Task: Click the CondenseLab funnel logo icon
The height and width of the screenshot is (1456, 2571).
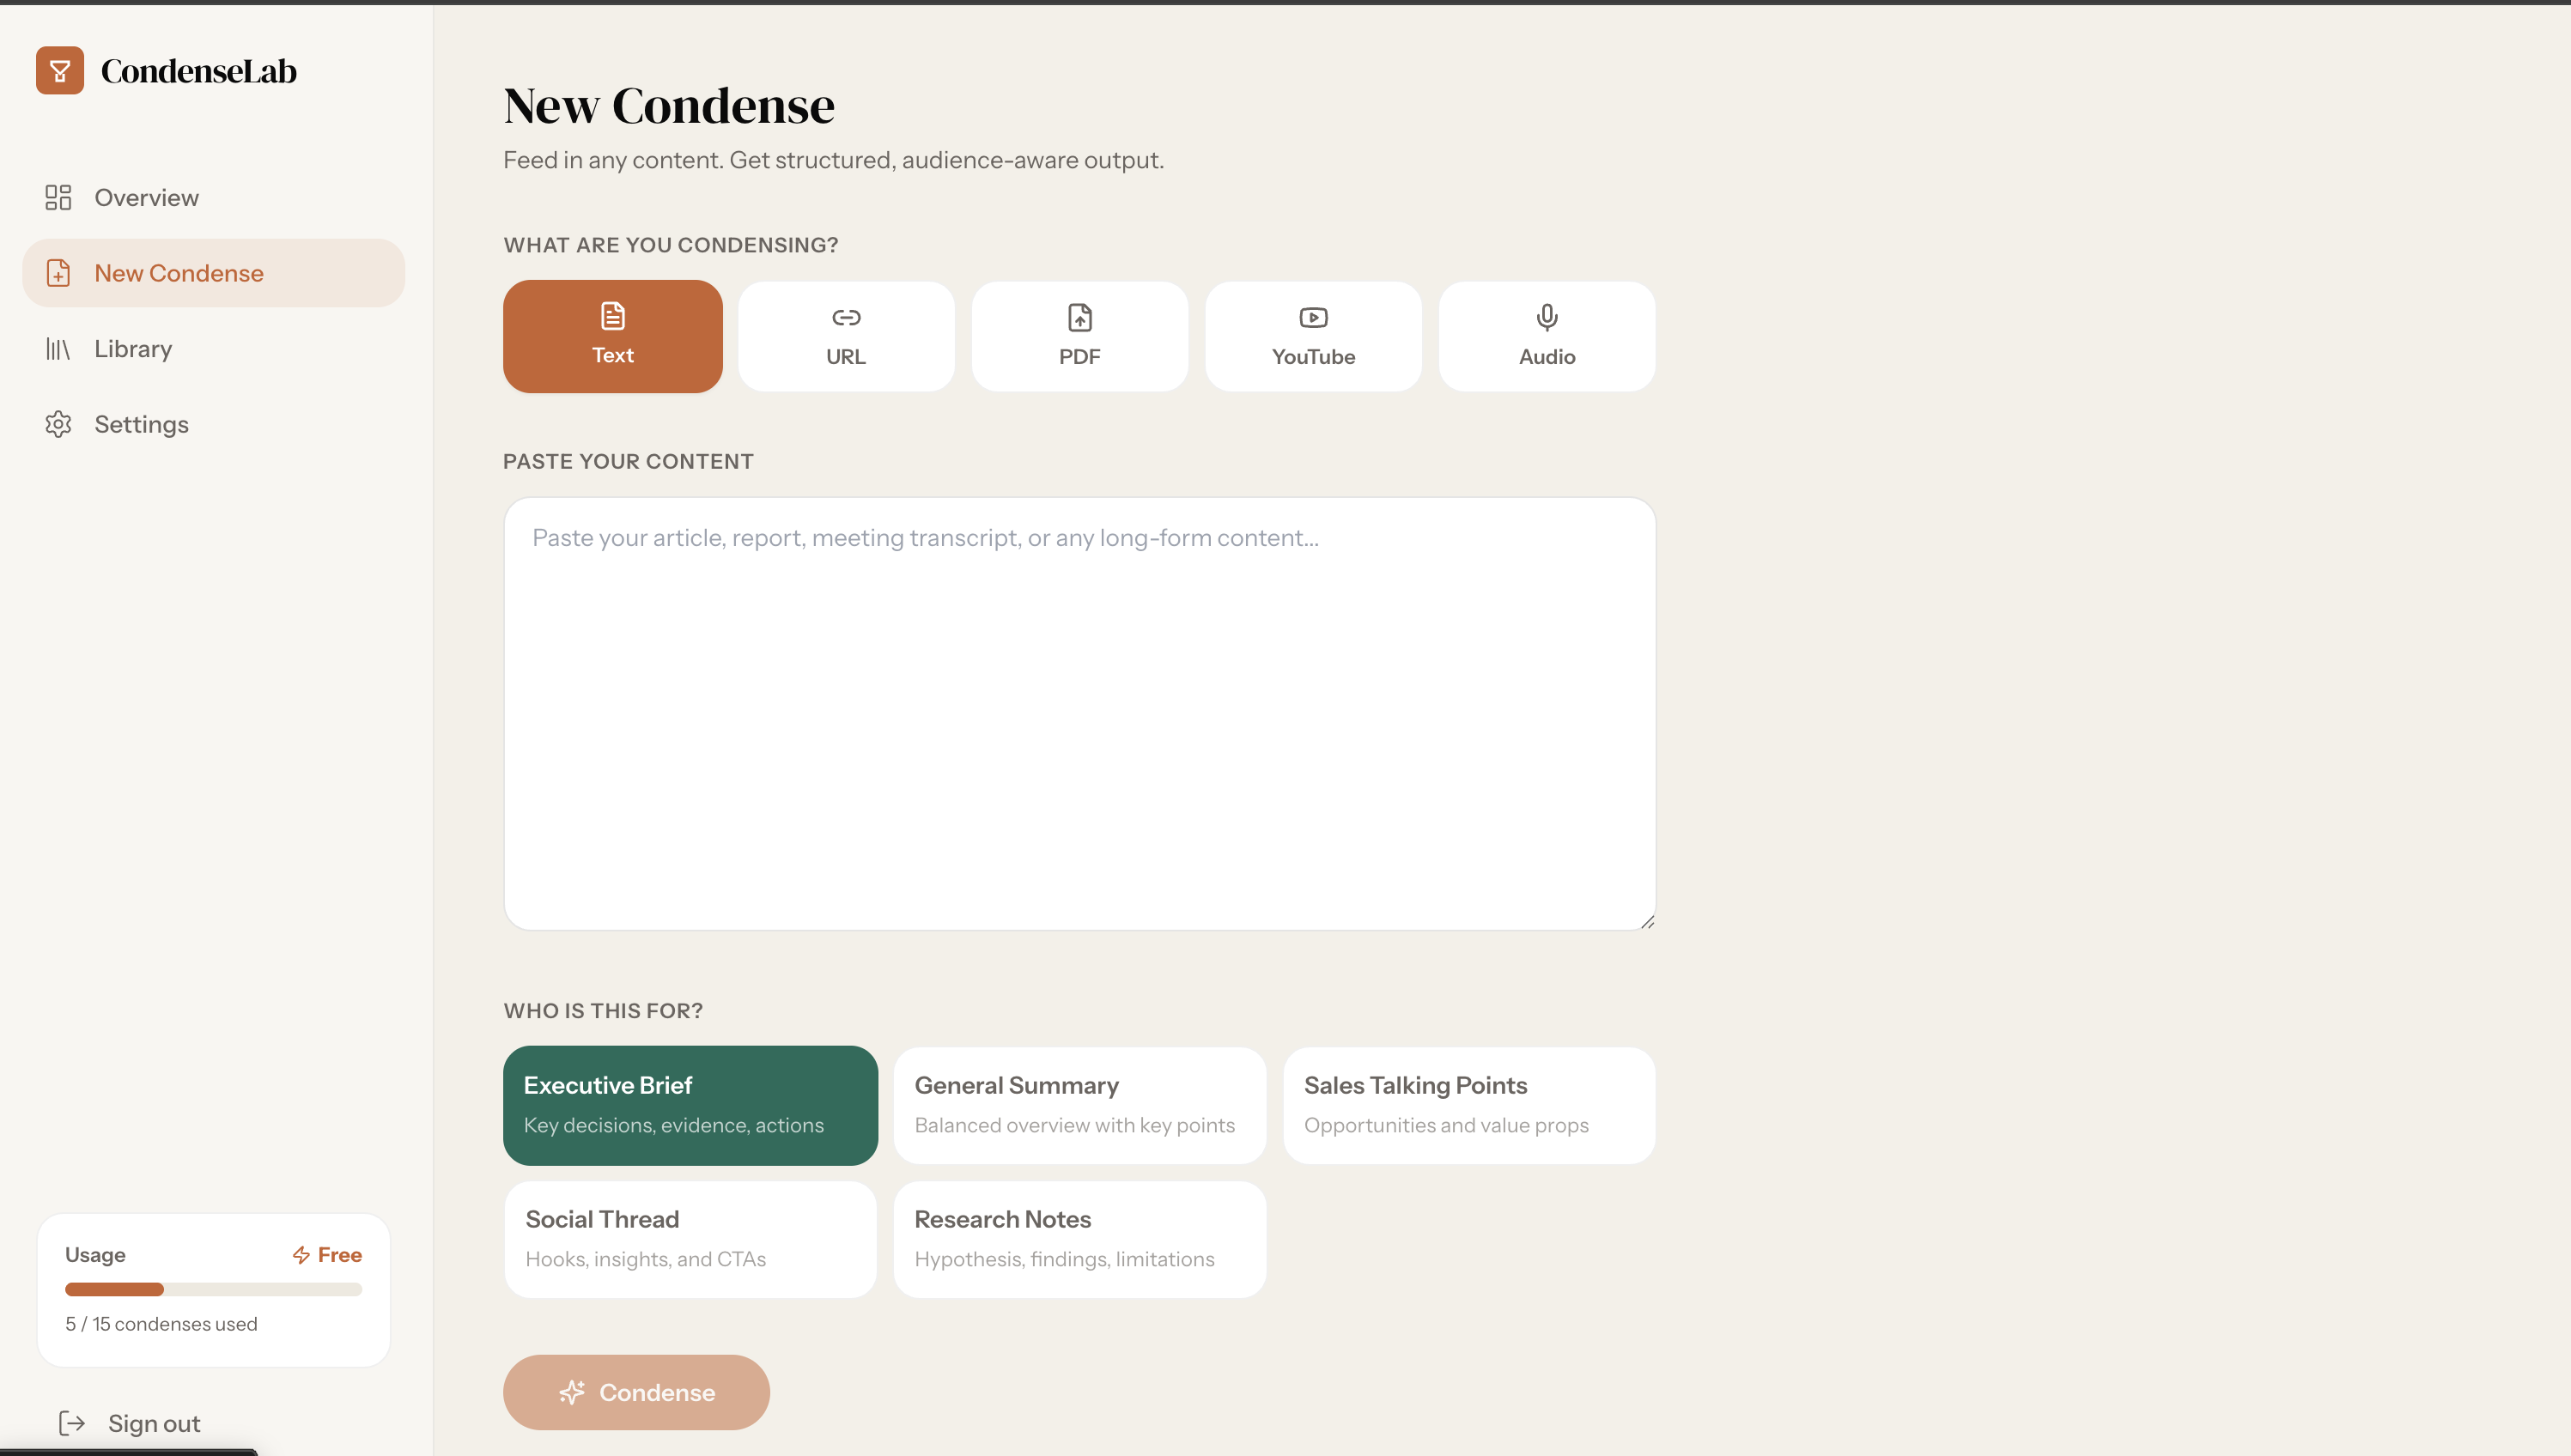Action: 60,70
